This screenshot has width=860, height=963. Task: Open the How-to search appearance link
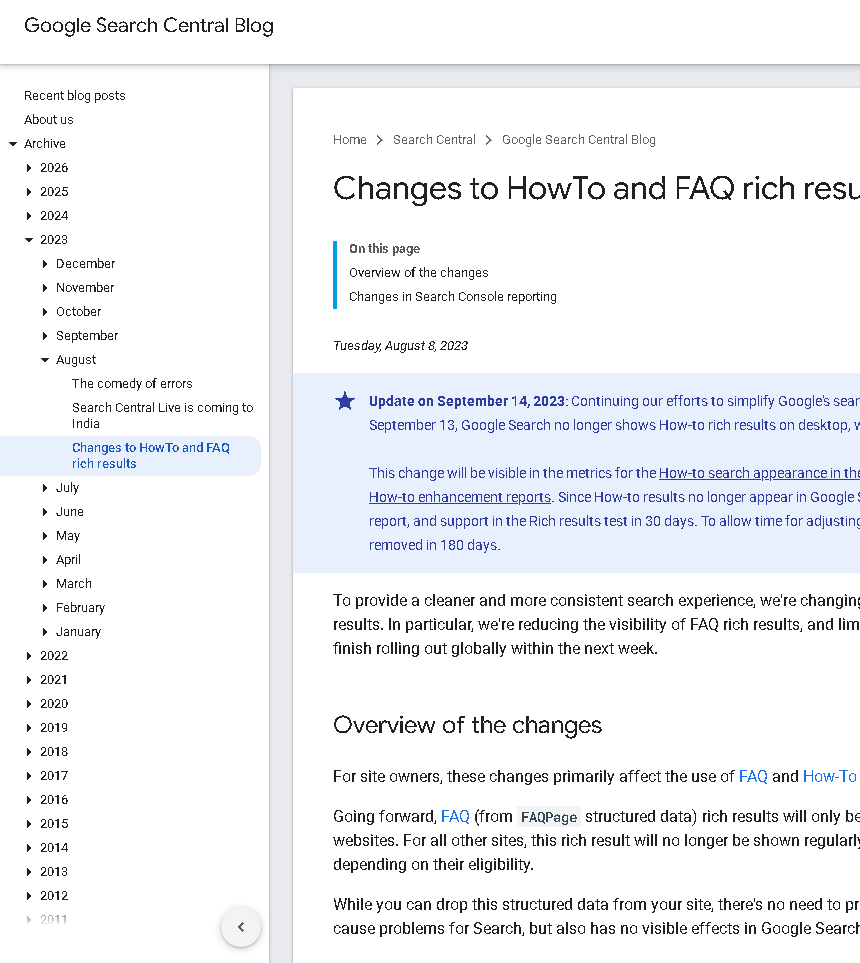tap(759, 473)
